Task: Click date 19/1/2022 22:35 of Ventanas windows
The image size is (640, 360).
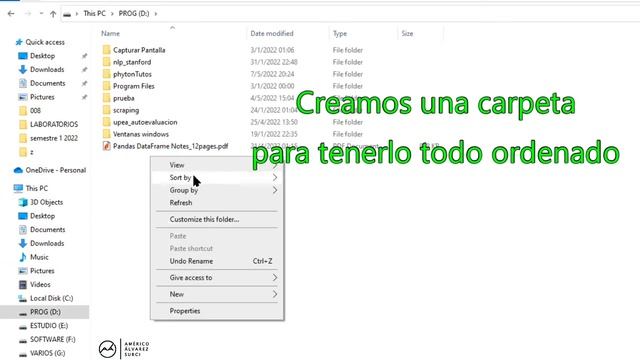Action: pos(274,134)
